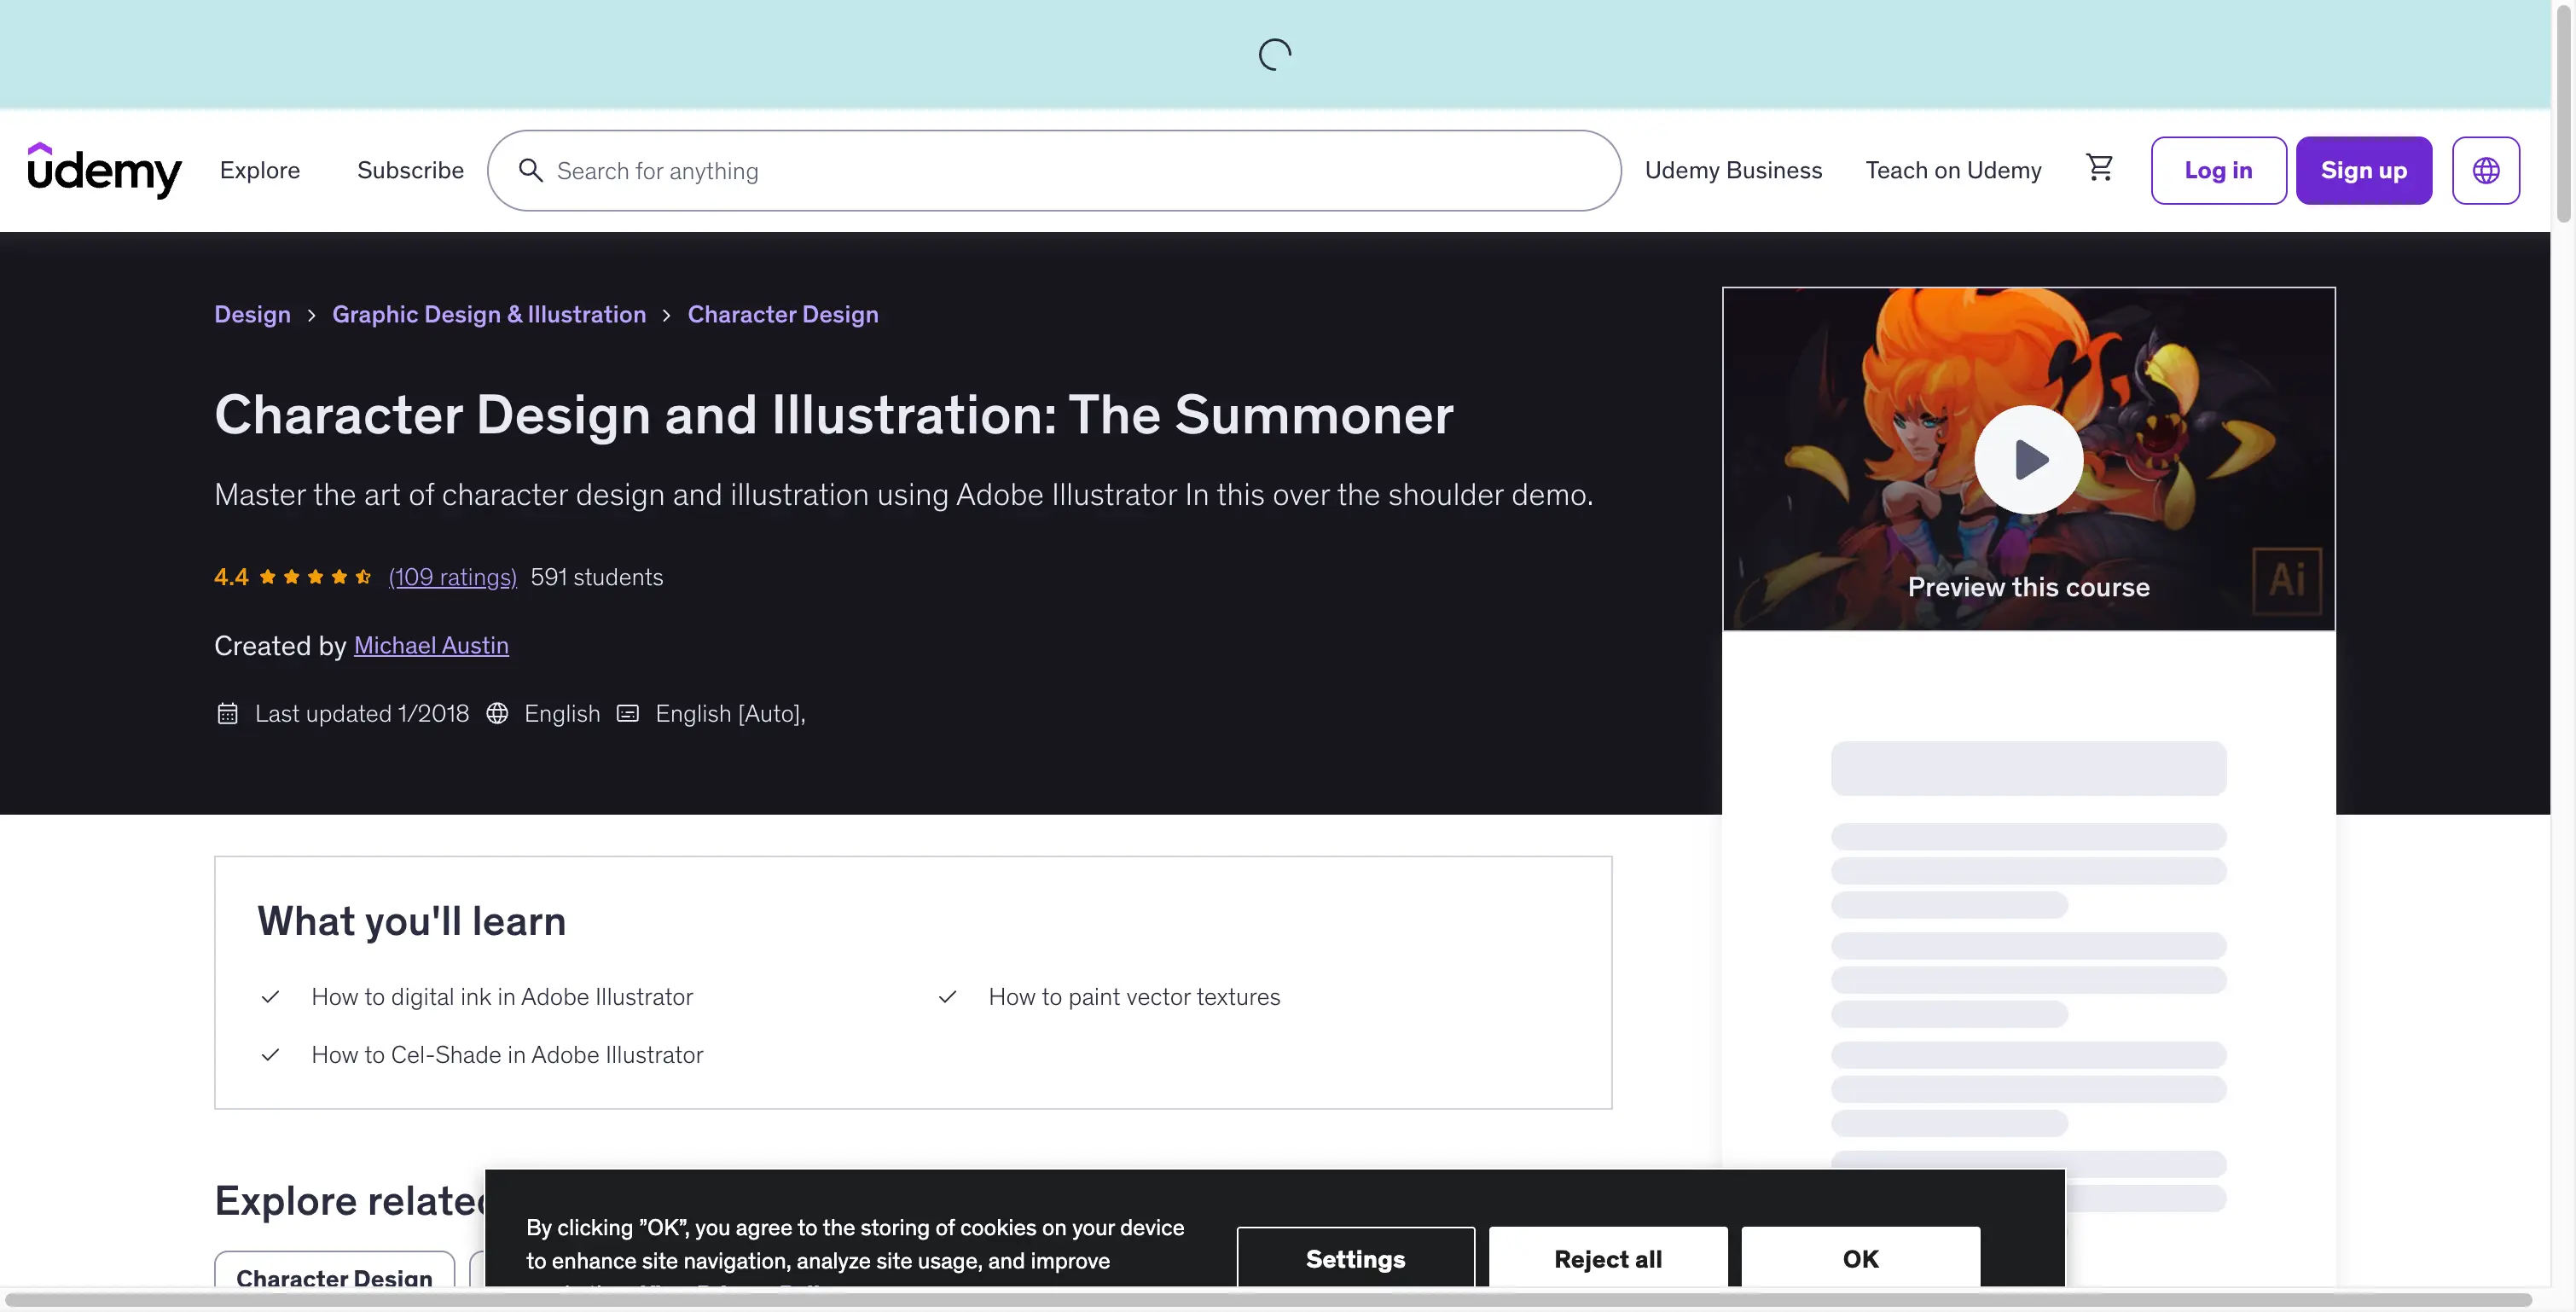Click the captions icon beside English [Auto]
Screen dimensions: 2576x1312
(x=627, y=713)
